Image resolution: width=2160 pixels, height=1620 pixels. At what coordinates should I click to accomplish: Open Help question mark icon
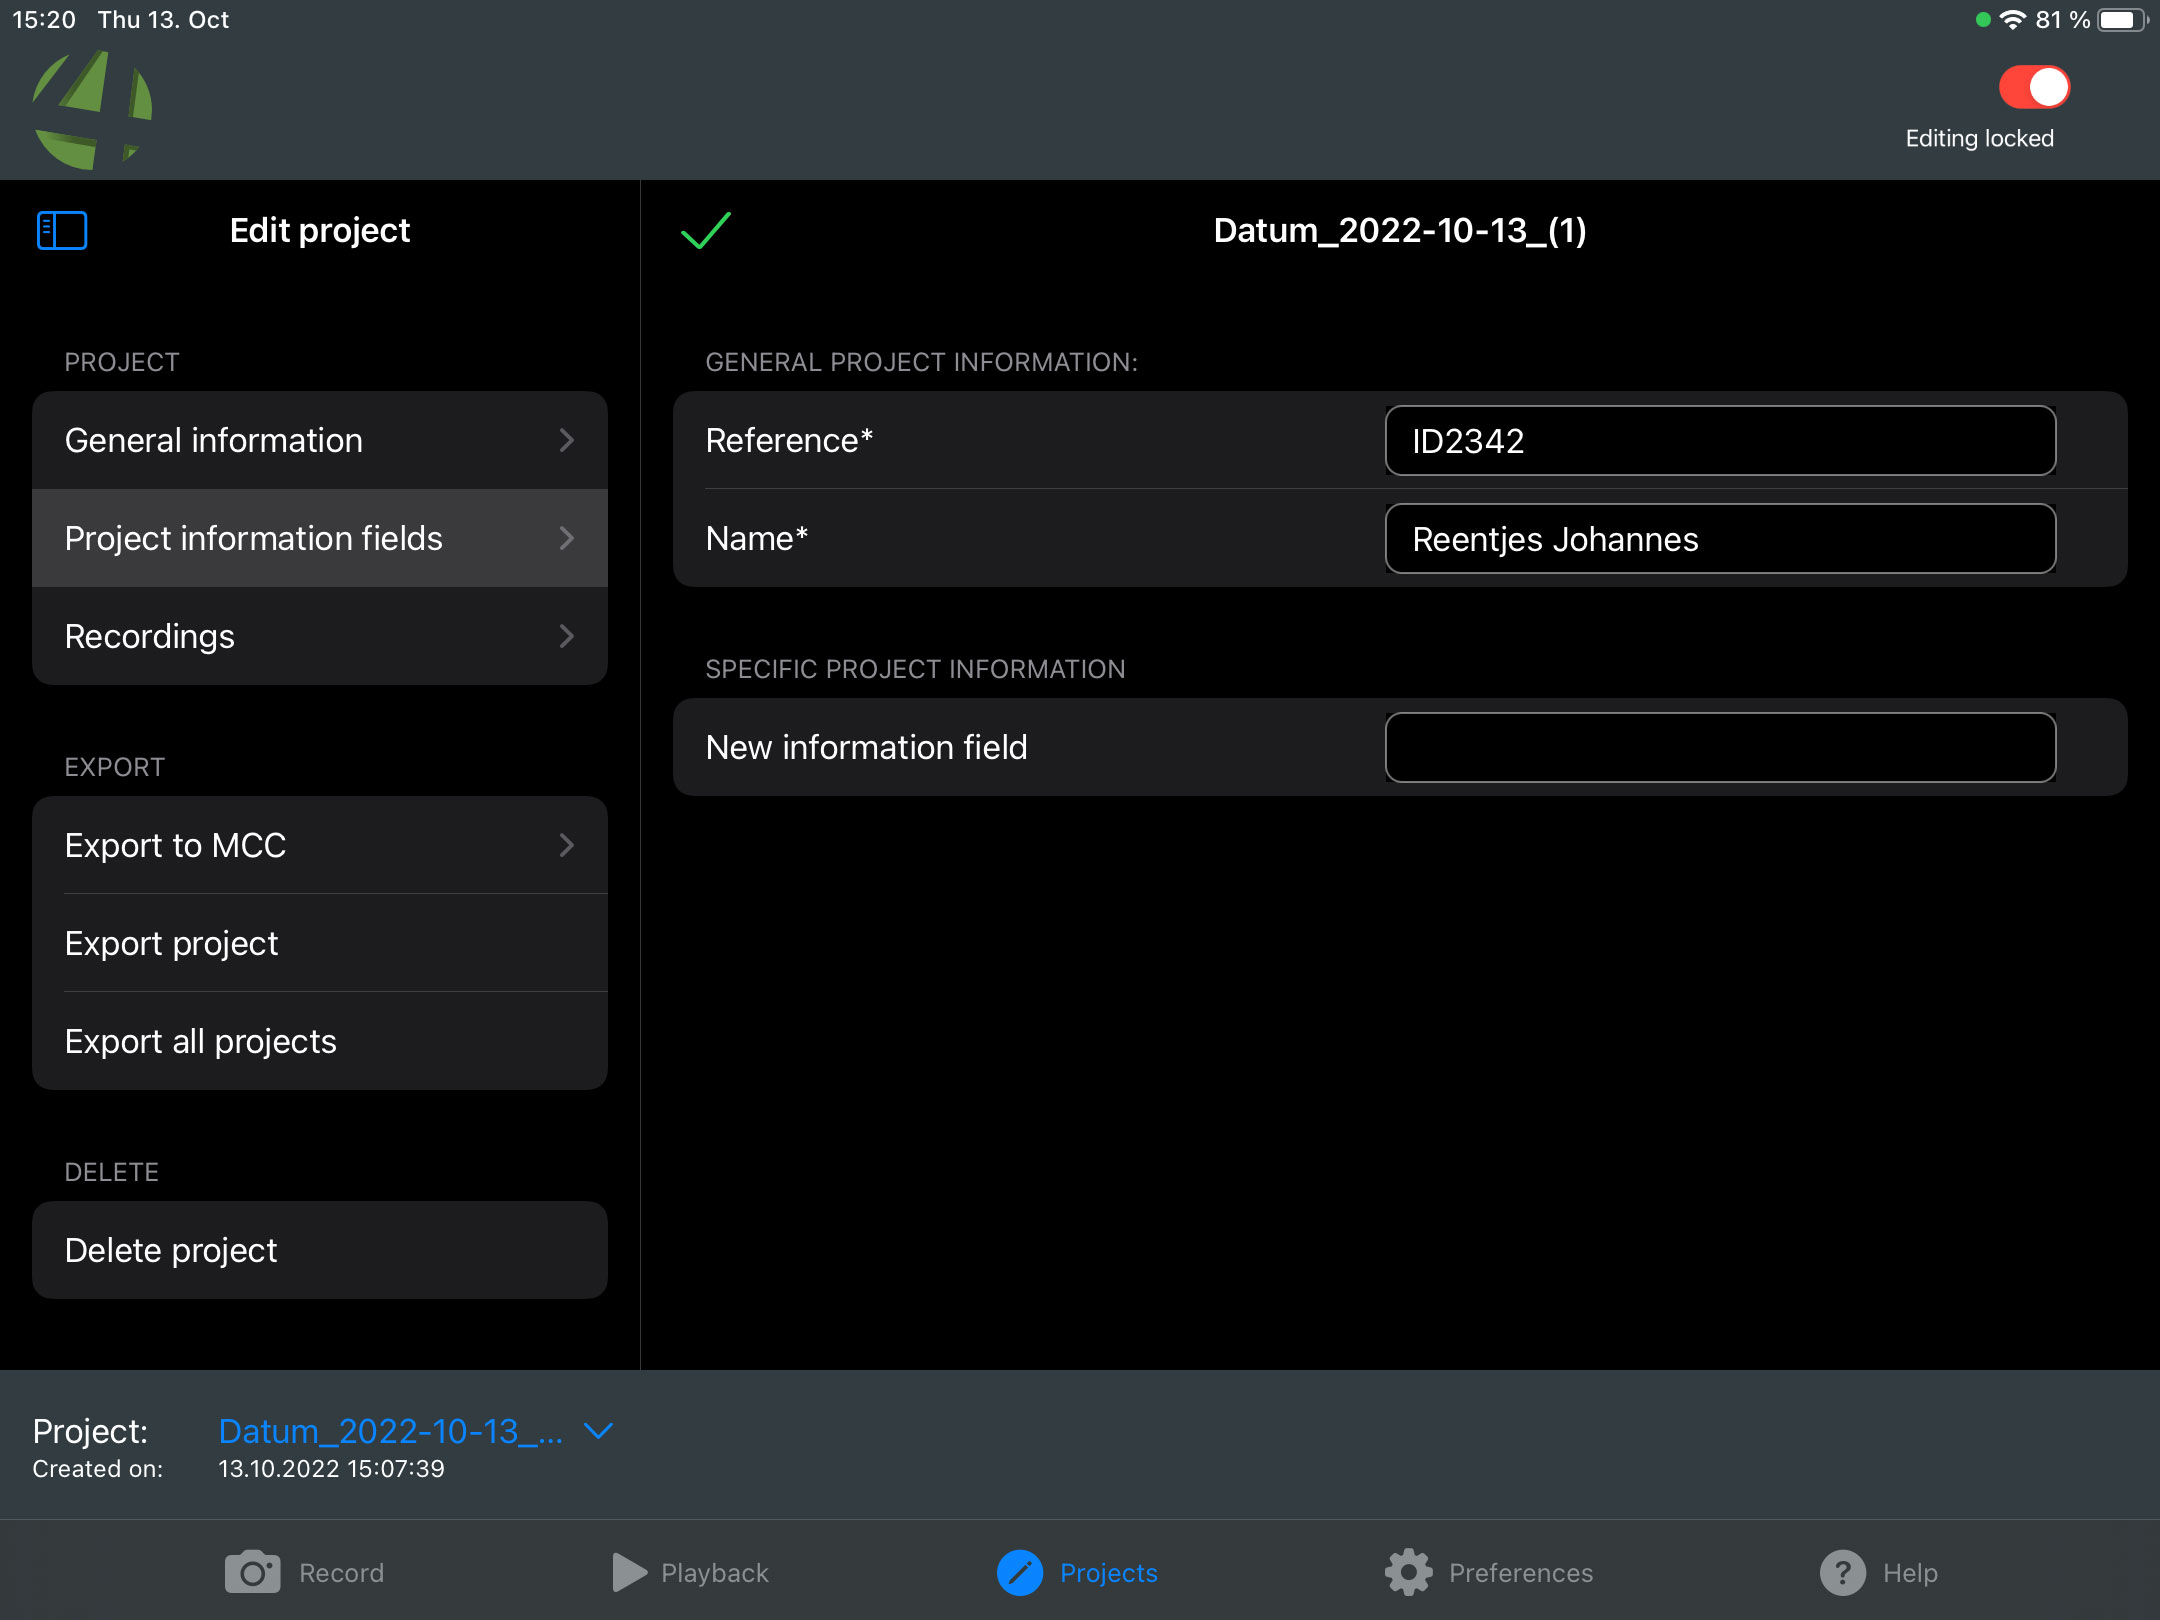click(x=1843, y=1572)
